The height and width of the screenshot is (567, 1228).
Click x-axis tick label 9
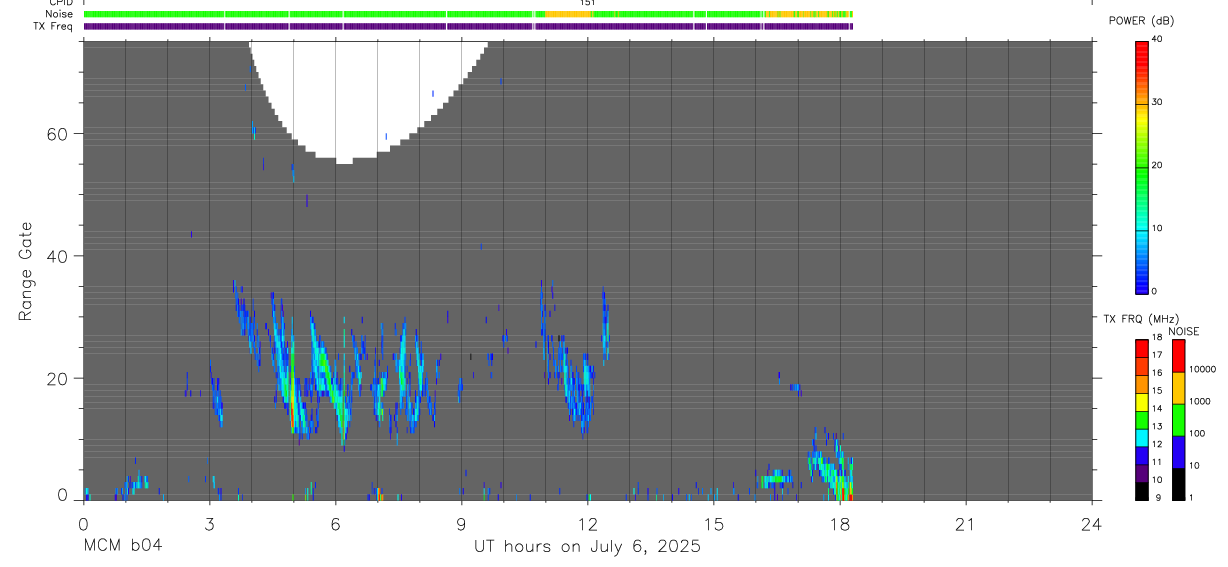click(x=461, y=524)
